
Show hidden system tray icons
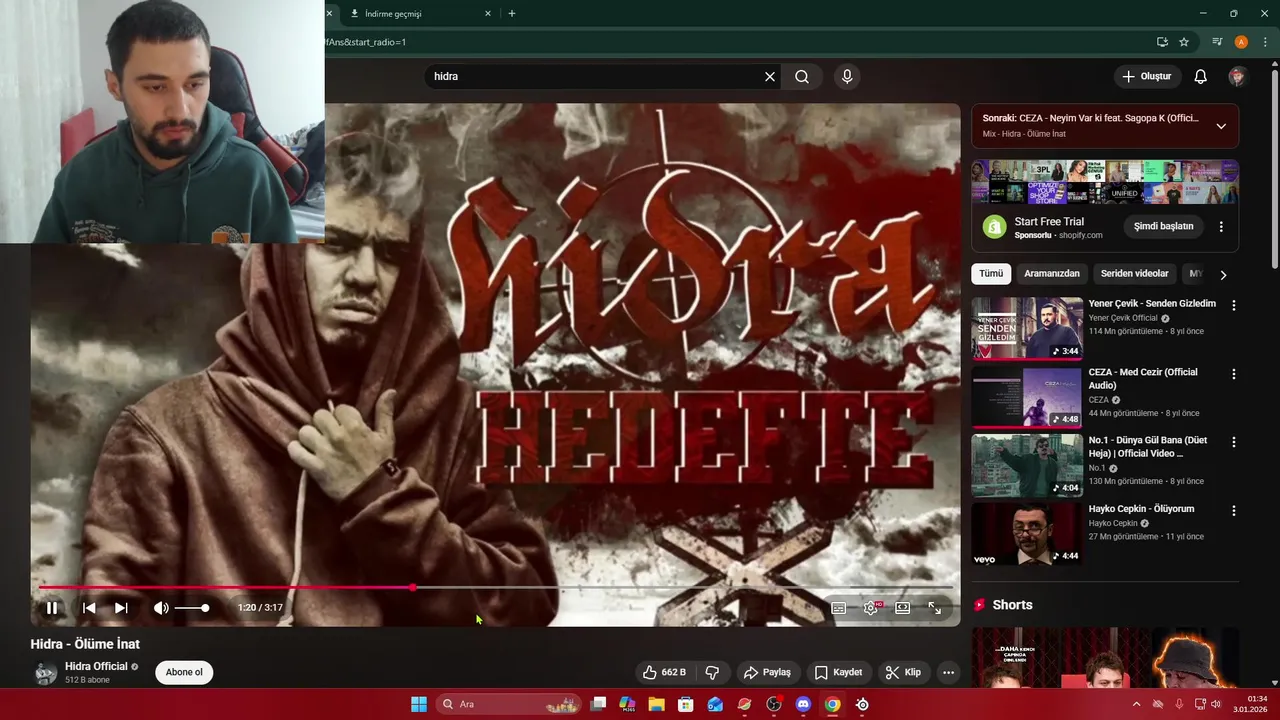[x=1136, y=704]
